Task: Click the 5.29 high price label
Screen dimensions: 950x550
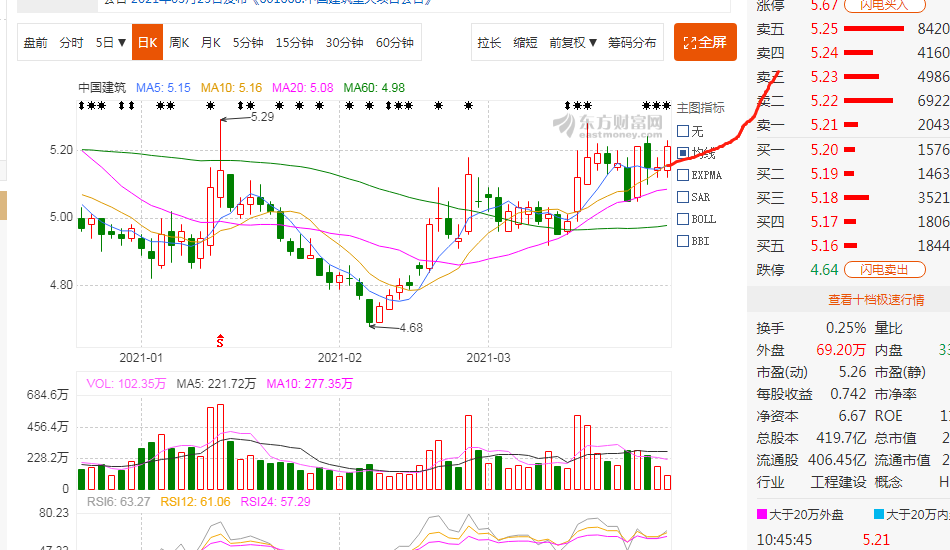Action: [x=262, y=117]
